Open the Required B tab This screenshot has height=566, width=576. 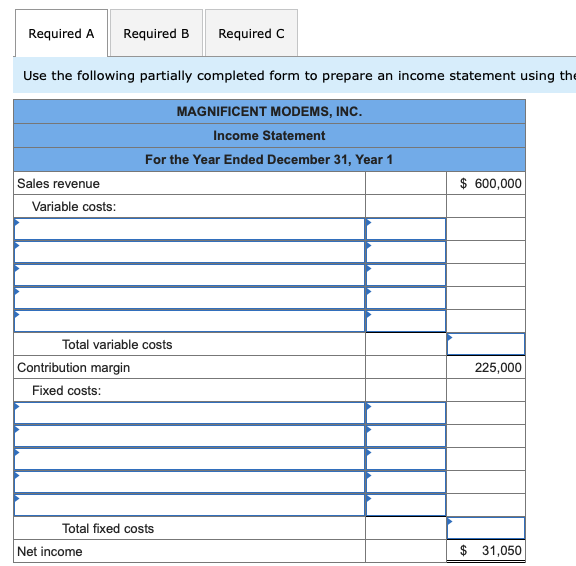point(156,33)
